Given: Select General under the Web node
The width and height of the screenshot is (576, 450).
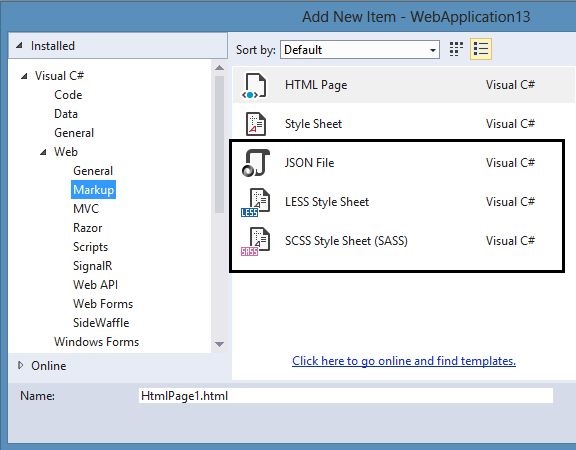Looking at the screenshot, I should click(93, 171).
